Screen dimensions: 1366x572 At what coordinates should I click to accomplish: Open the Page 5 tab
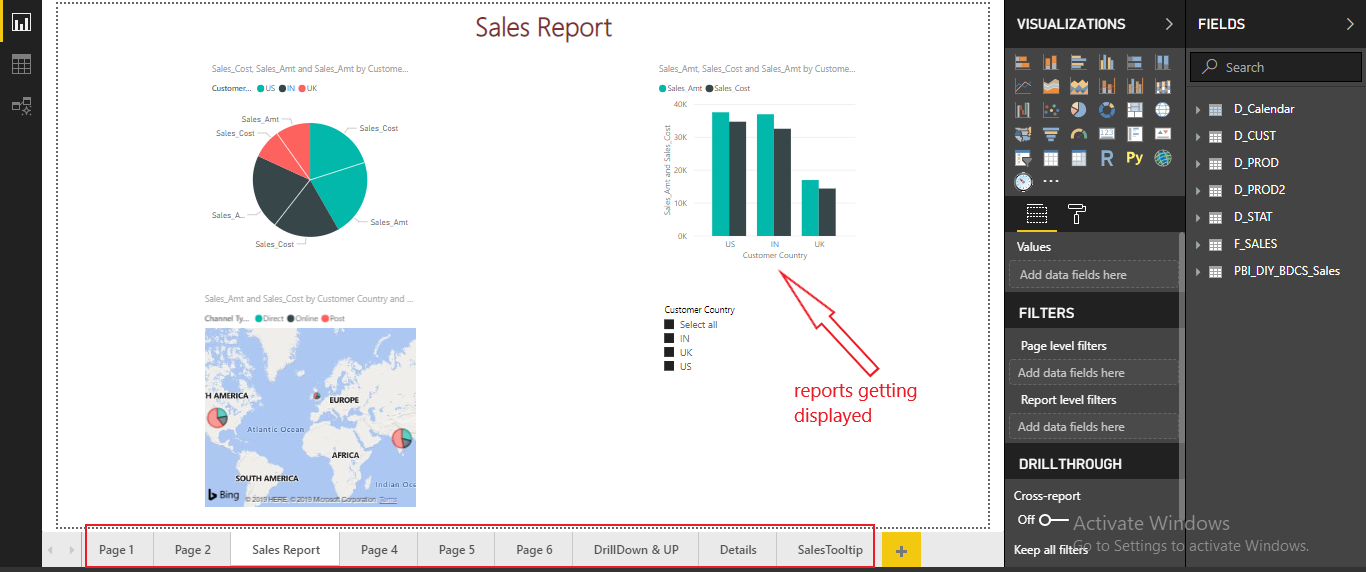[x=456, y=549]
